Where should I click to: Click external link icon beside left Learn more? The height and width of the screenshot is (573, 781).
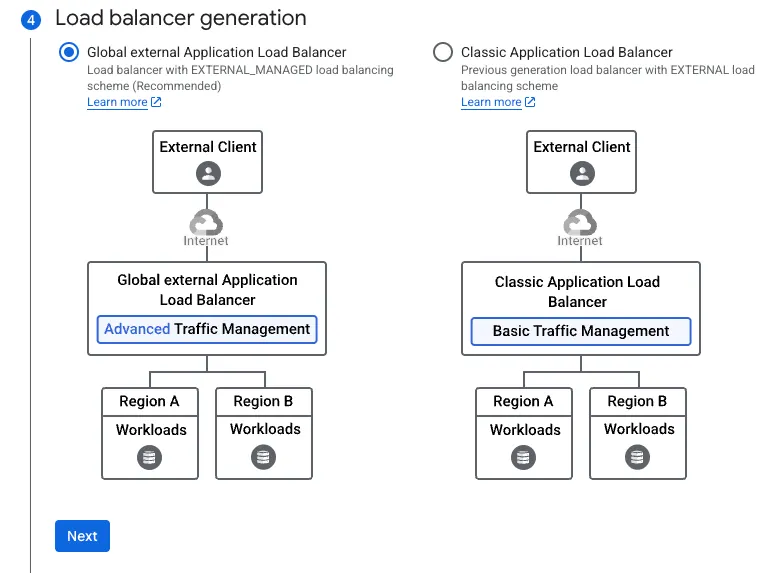156,102
